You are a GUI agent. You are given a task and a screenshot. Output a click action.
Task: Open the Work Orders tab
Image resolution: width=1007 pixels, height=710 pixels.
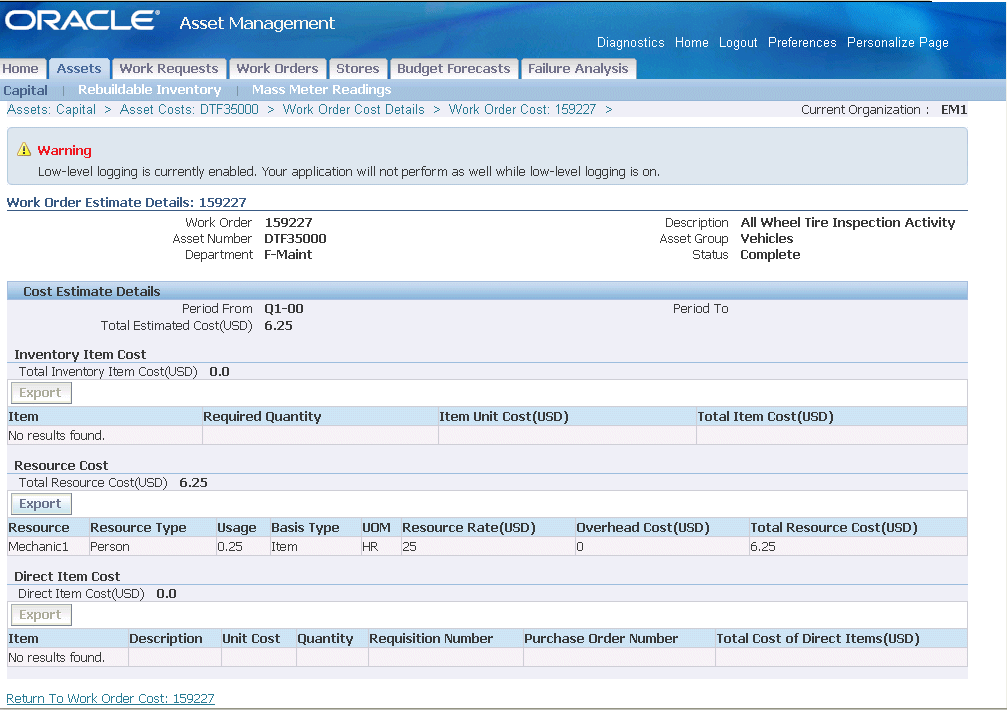[x=277, y=69]
